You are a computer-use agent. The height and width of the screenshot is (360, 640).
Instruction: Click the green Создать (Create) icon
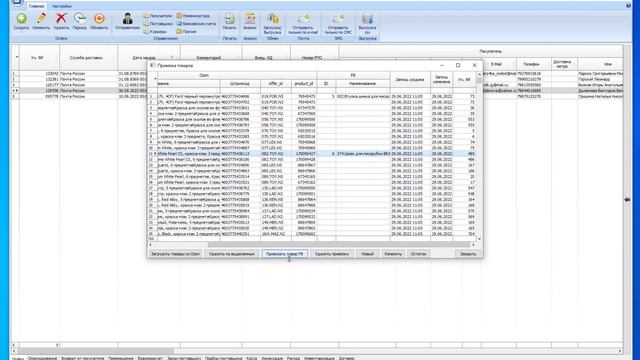click(21, 19)
